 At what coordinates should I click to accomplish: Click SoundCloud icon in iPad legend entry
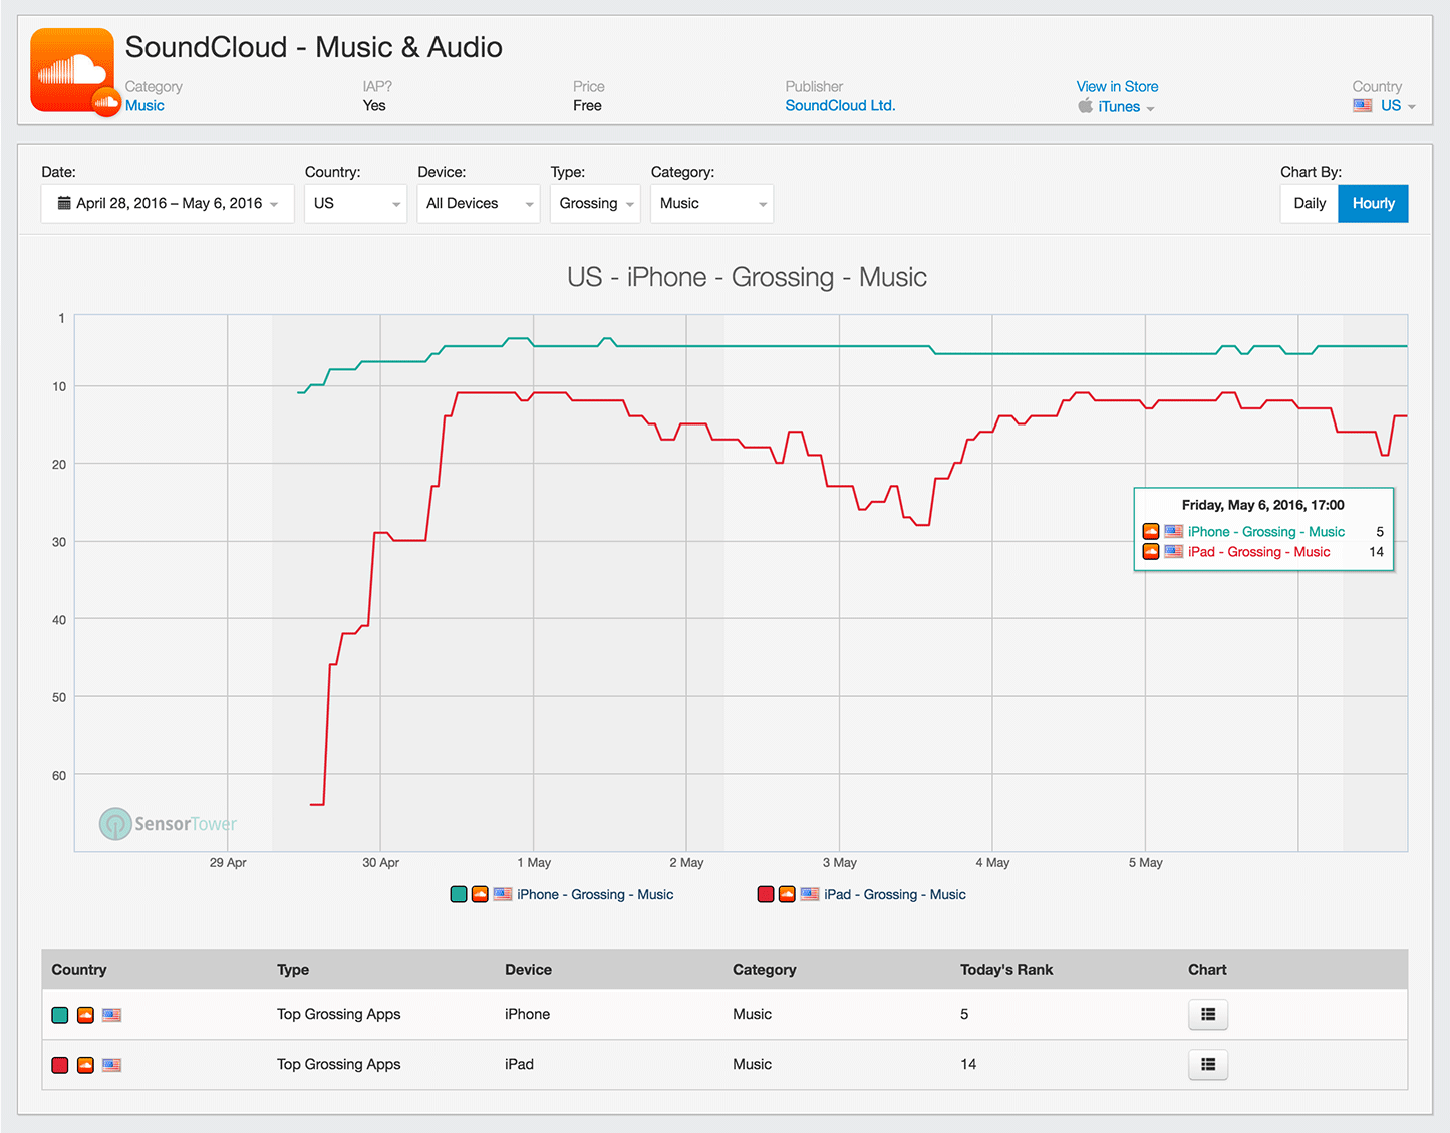787,894
